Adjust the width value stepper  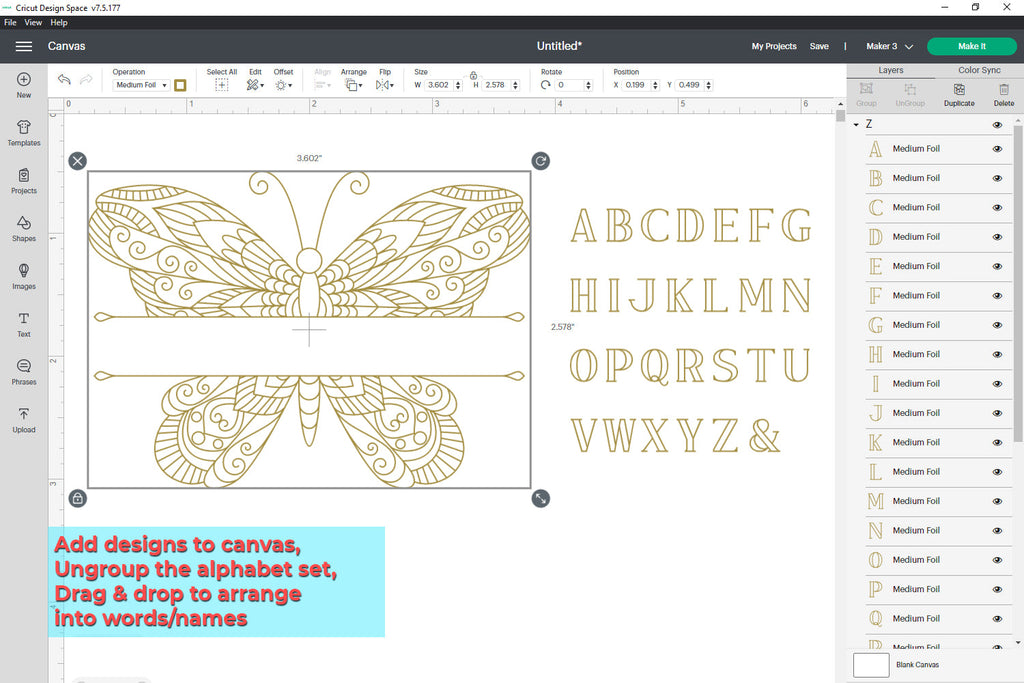[458, 85]
